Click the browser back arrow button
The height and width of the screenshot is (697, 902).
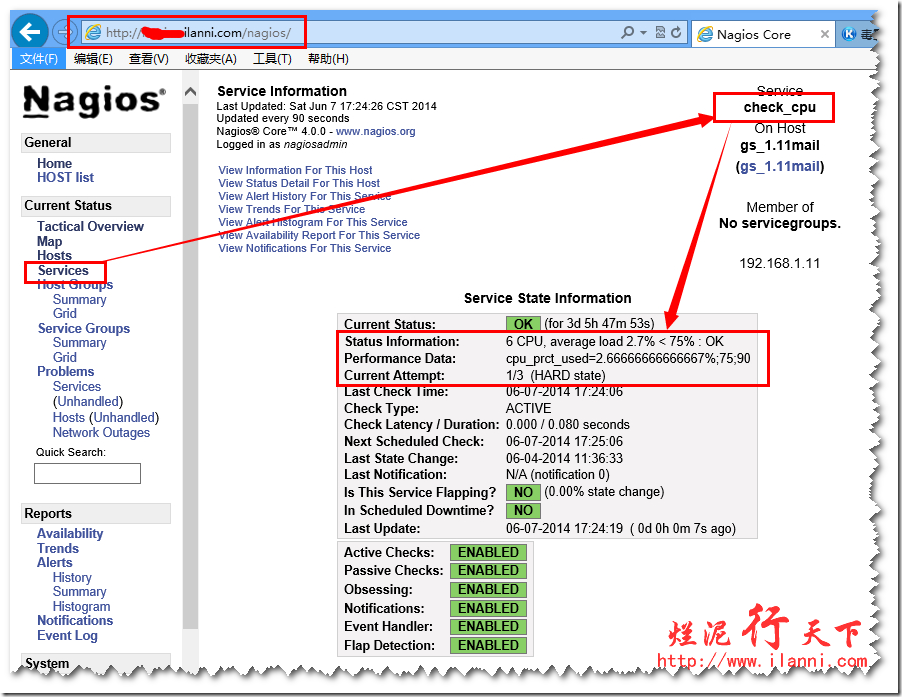coord(30,32)
